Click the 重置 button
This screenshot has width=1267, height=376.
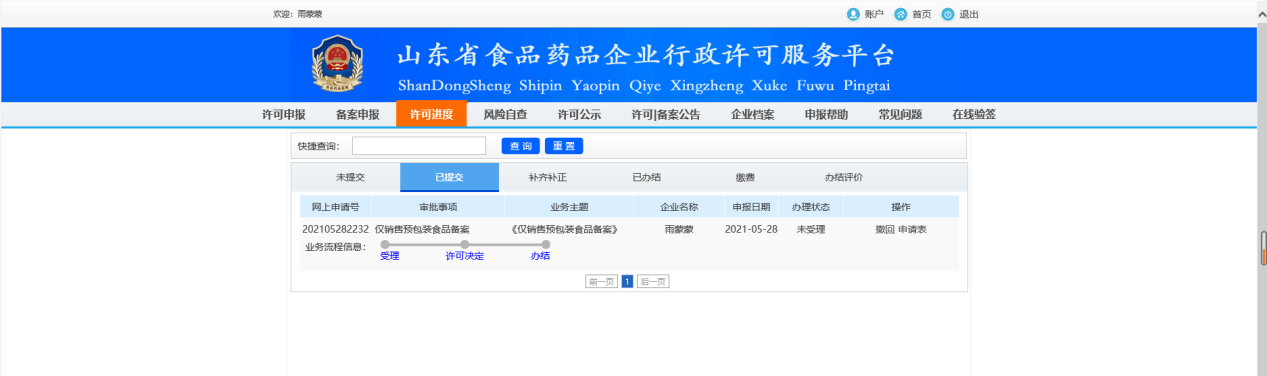point(564,146)
